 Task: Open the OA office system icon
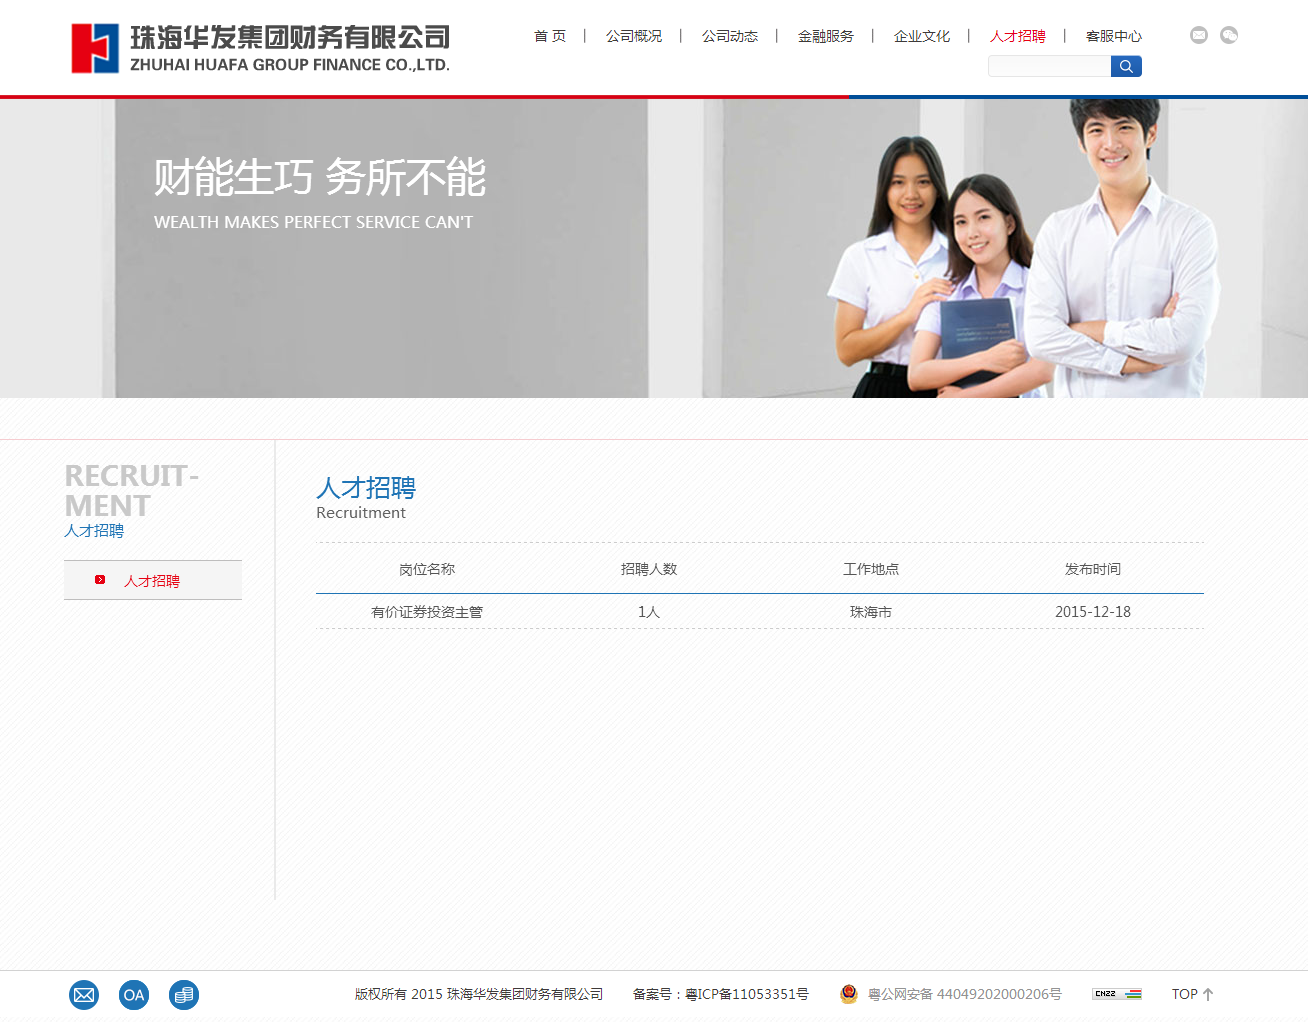coord(134,994)
